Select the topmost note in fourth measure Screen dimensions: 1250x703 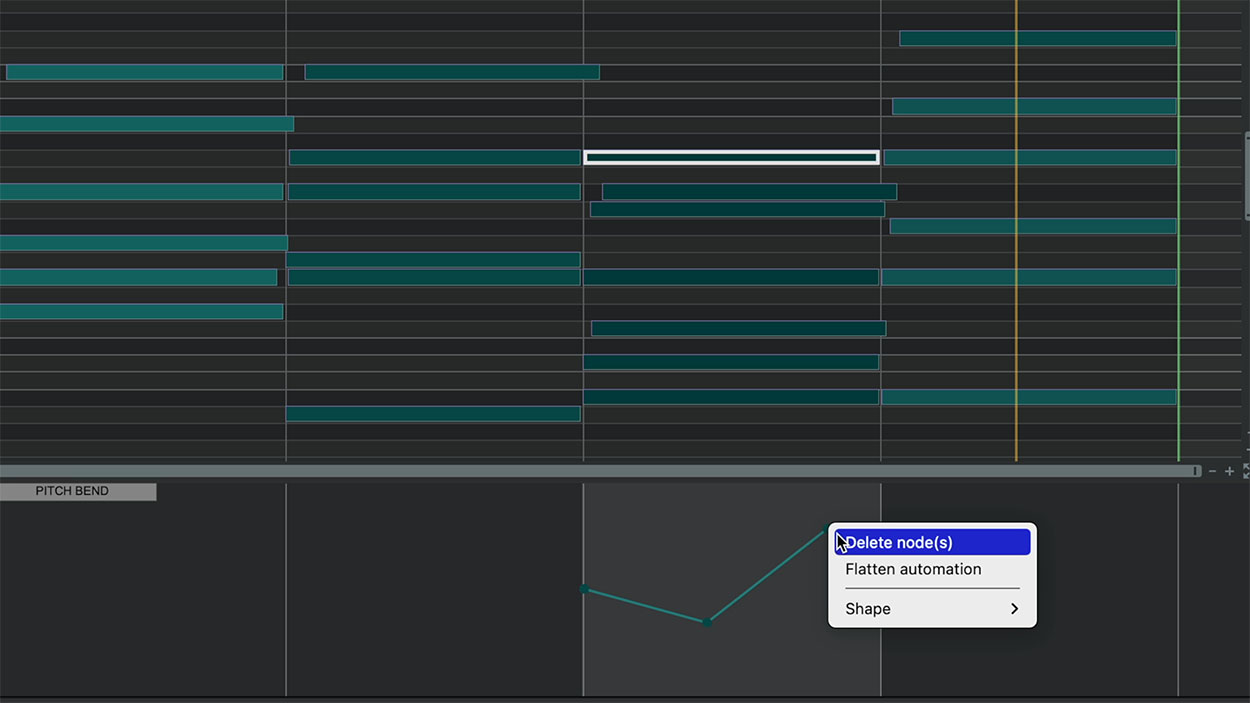pyautogui.click(x=1037, y=39)
